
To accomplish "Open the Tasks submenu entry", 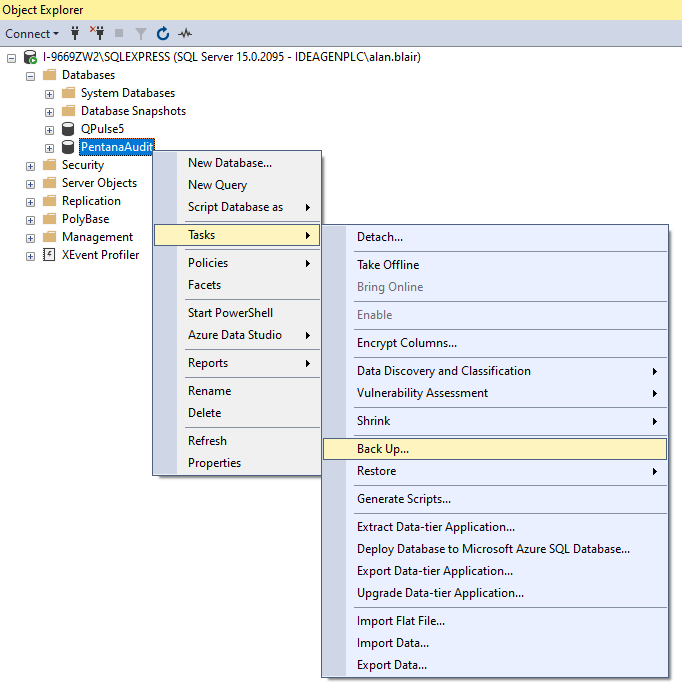I will [237, 235].
